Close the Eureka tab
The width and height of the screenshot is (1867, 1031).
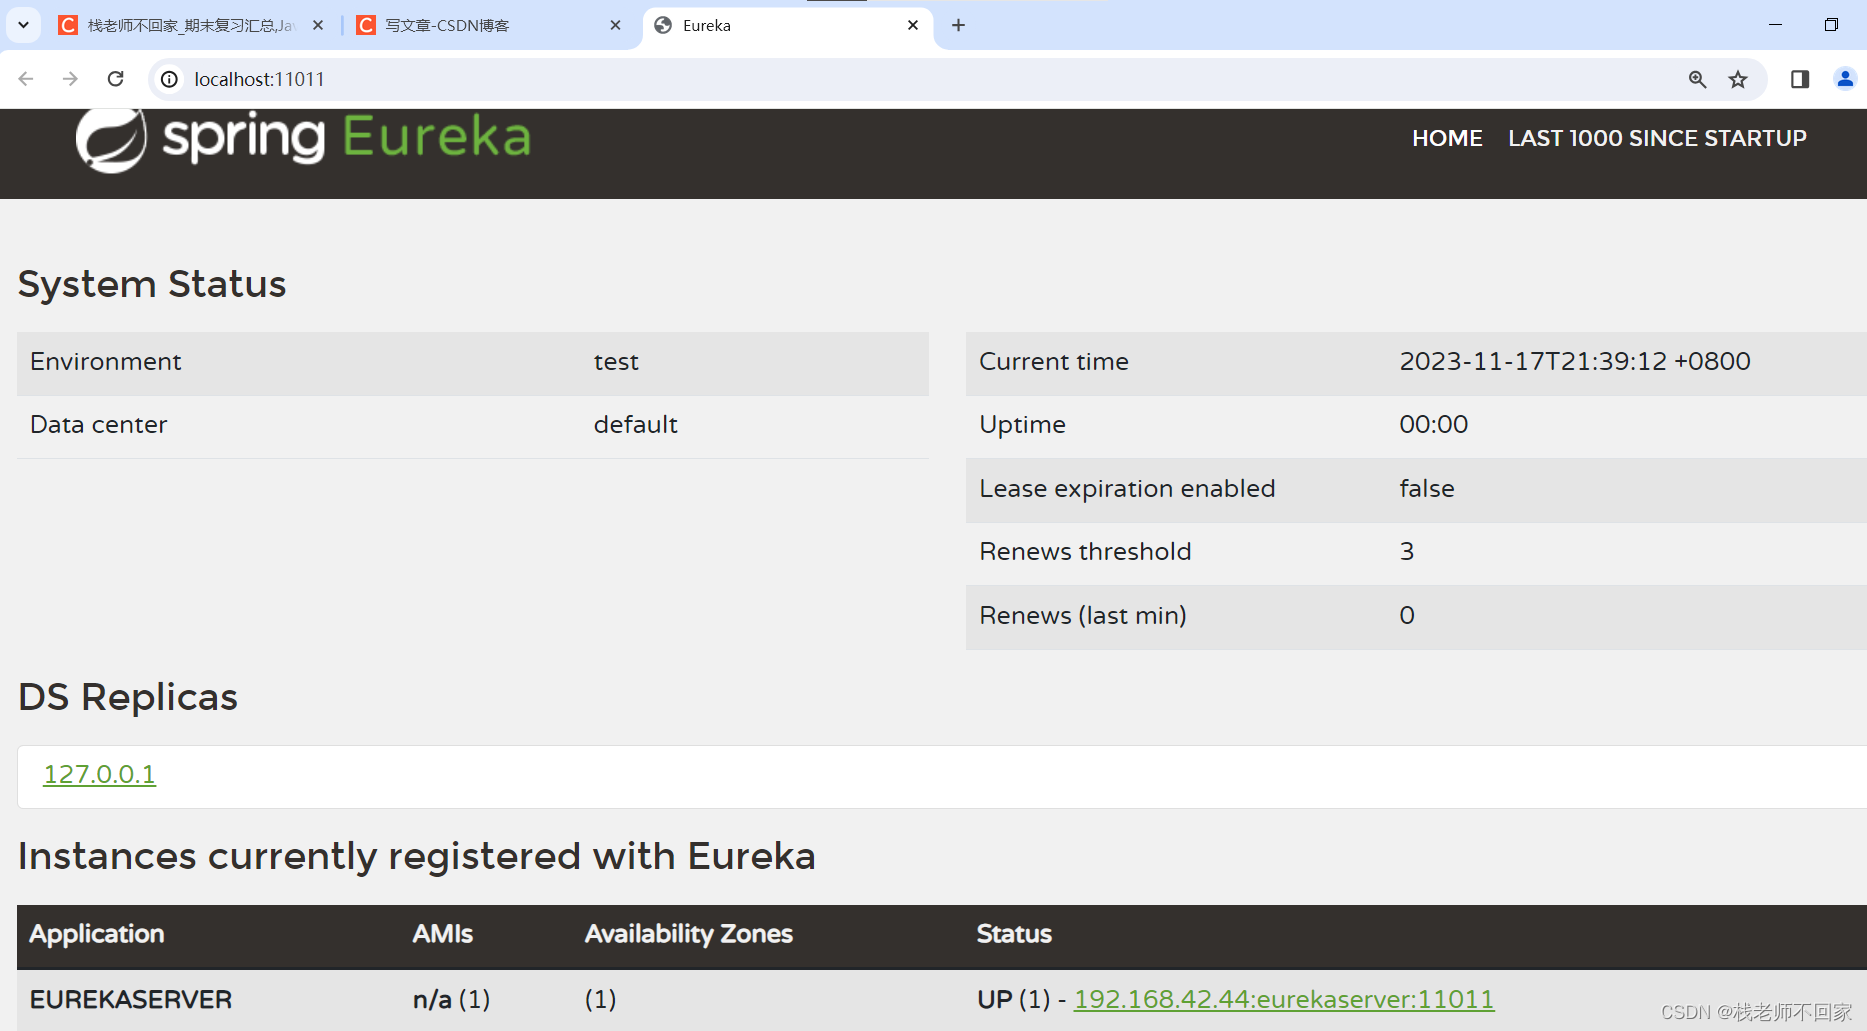[x=913, y=25]
